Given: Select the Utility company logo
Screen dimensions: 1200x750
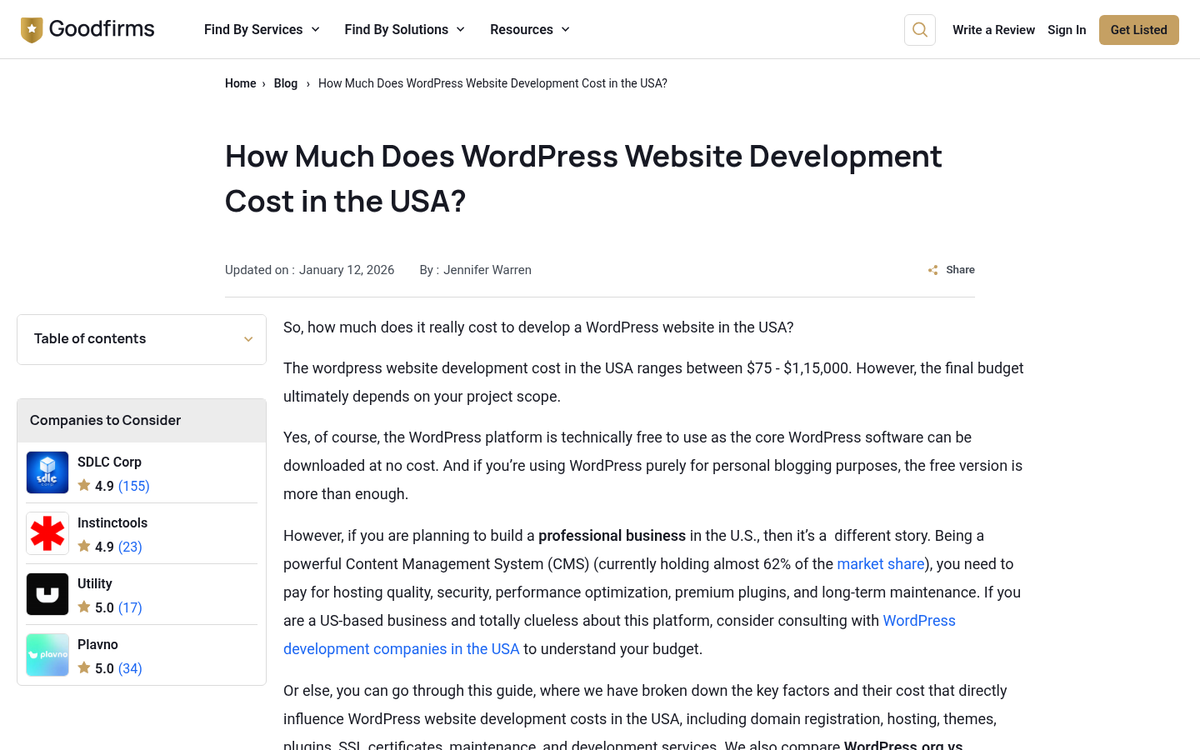Looking at the screenshot, I should (47, 594).
